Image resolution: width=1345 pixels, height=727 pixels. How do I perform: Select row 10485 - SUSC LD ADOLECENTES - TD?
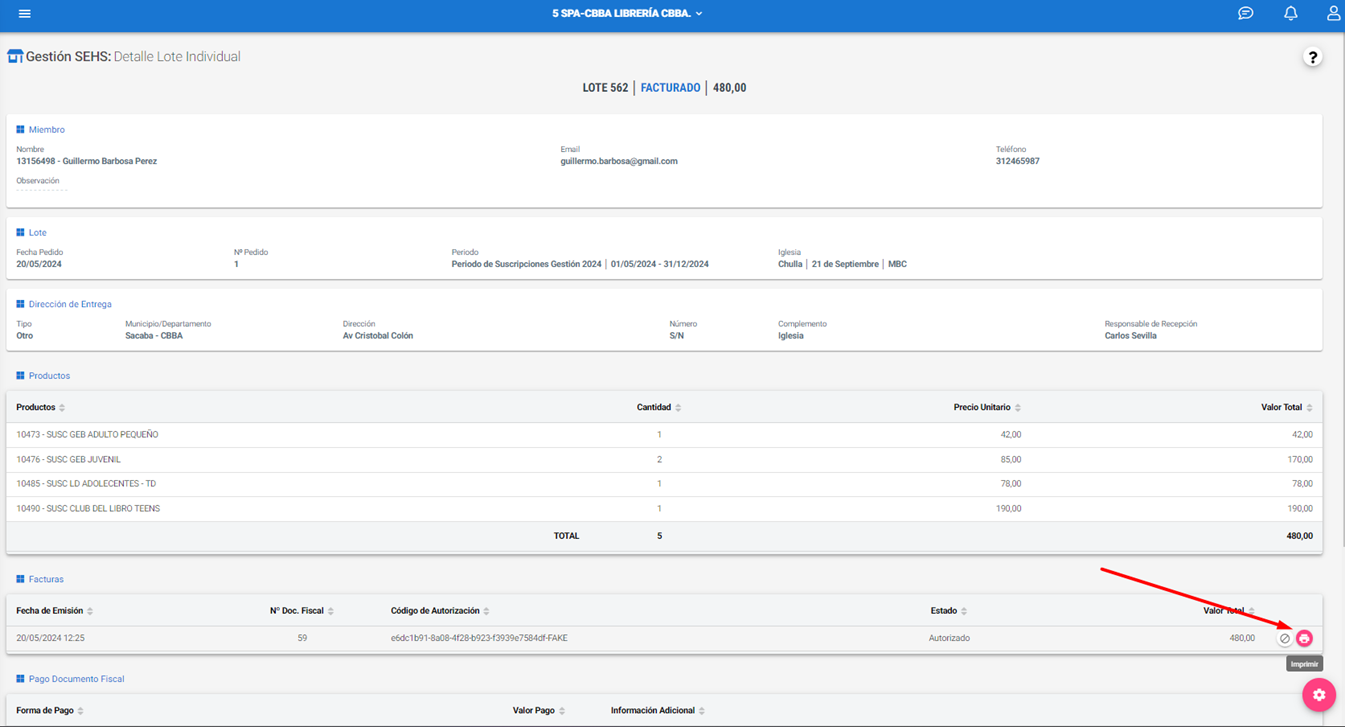pyautogui.click(x=664, y=484)
